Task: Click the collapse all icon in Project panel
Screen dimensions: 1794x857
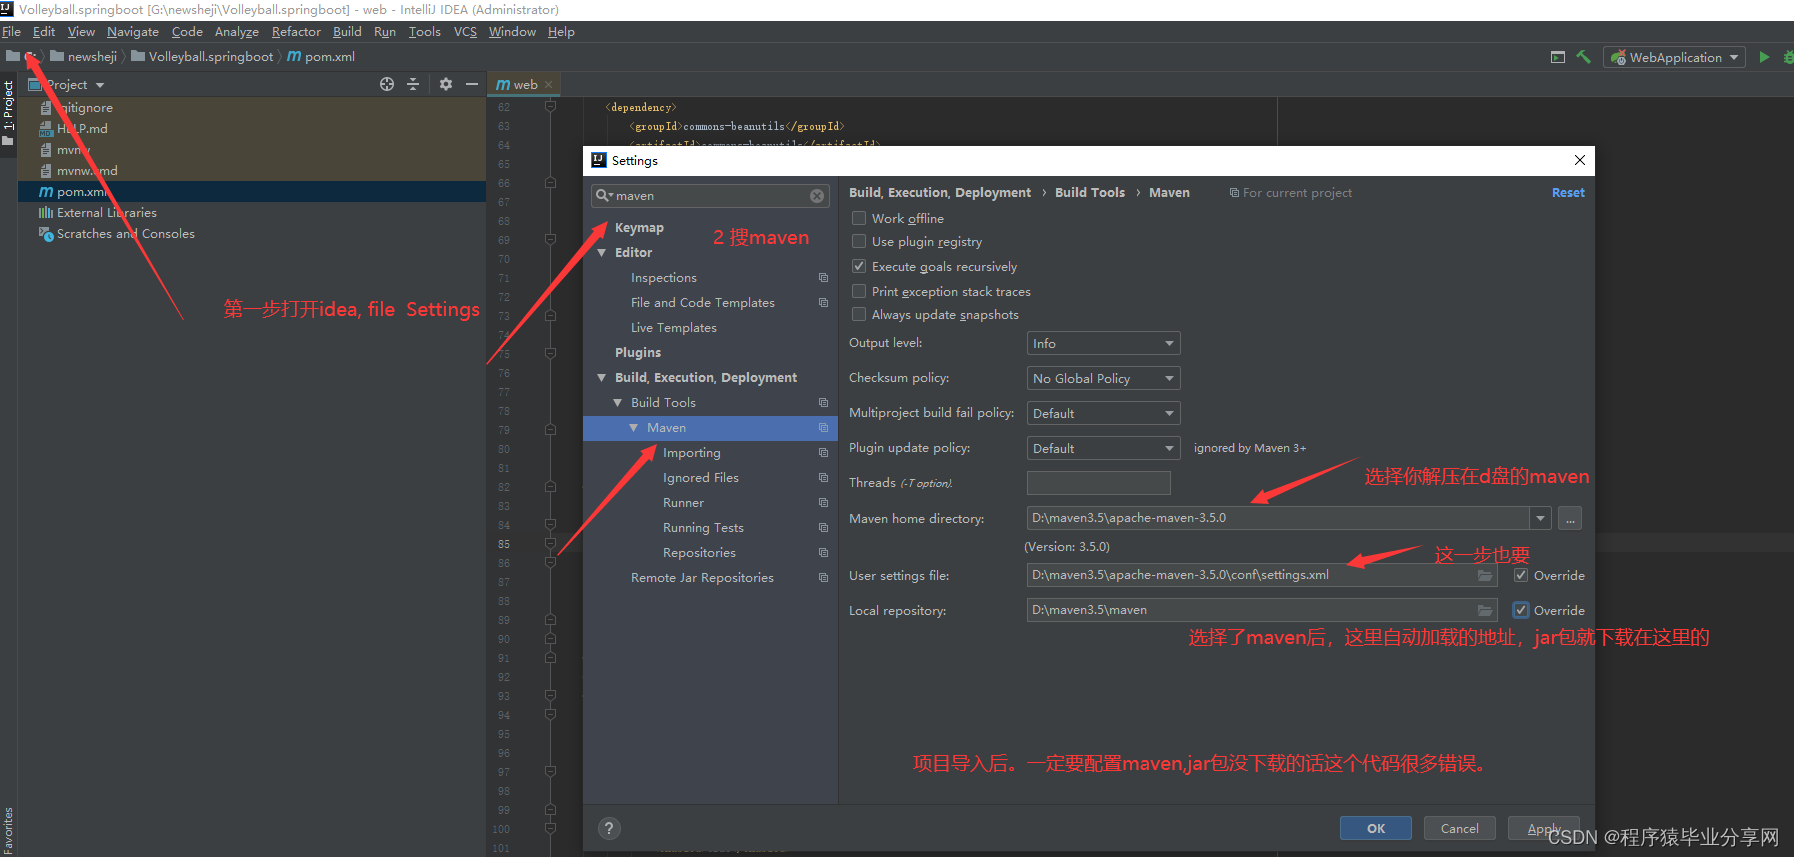Action: tap(413, 84)
